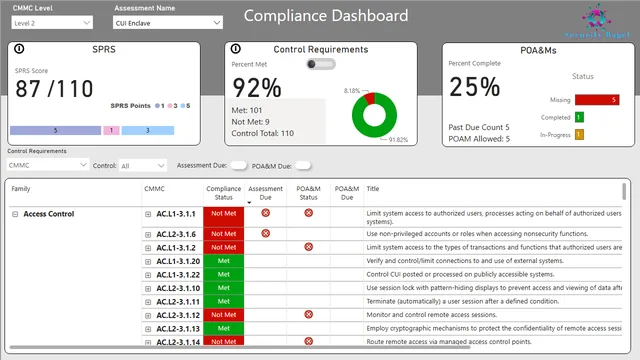Image resolution: width=640 pixels, height=360 pixels.
Task: Expand the AC.L2-3.1.11 row
Action: [148, 302]
